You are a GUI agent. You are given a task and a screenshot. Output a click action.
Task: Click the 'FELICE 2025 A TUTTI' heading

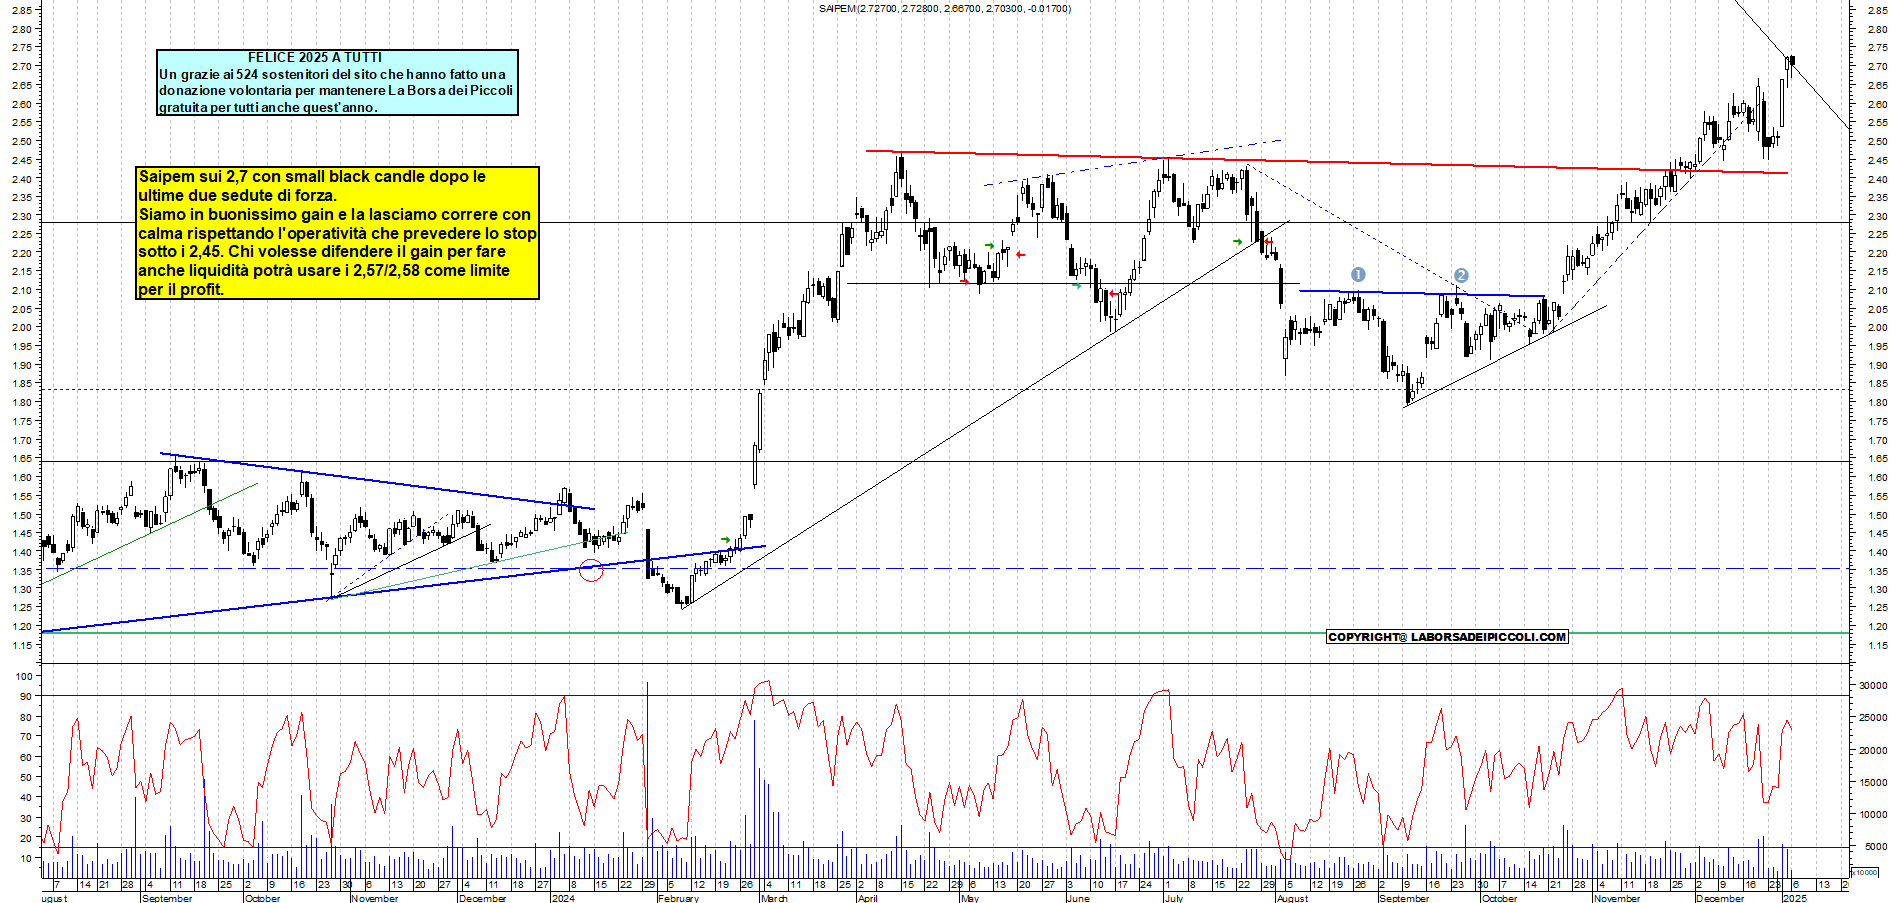click(x=315, y=58)
